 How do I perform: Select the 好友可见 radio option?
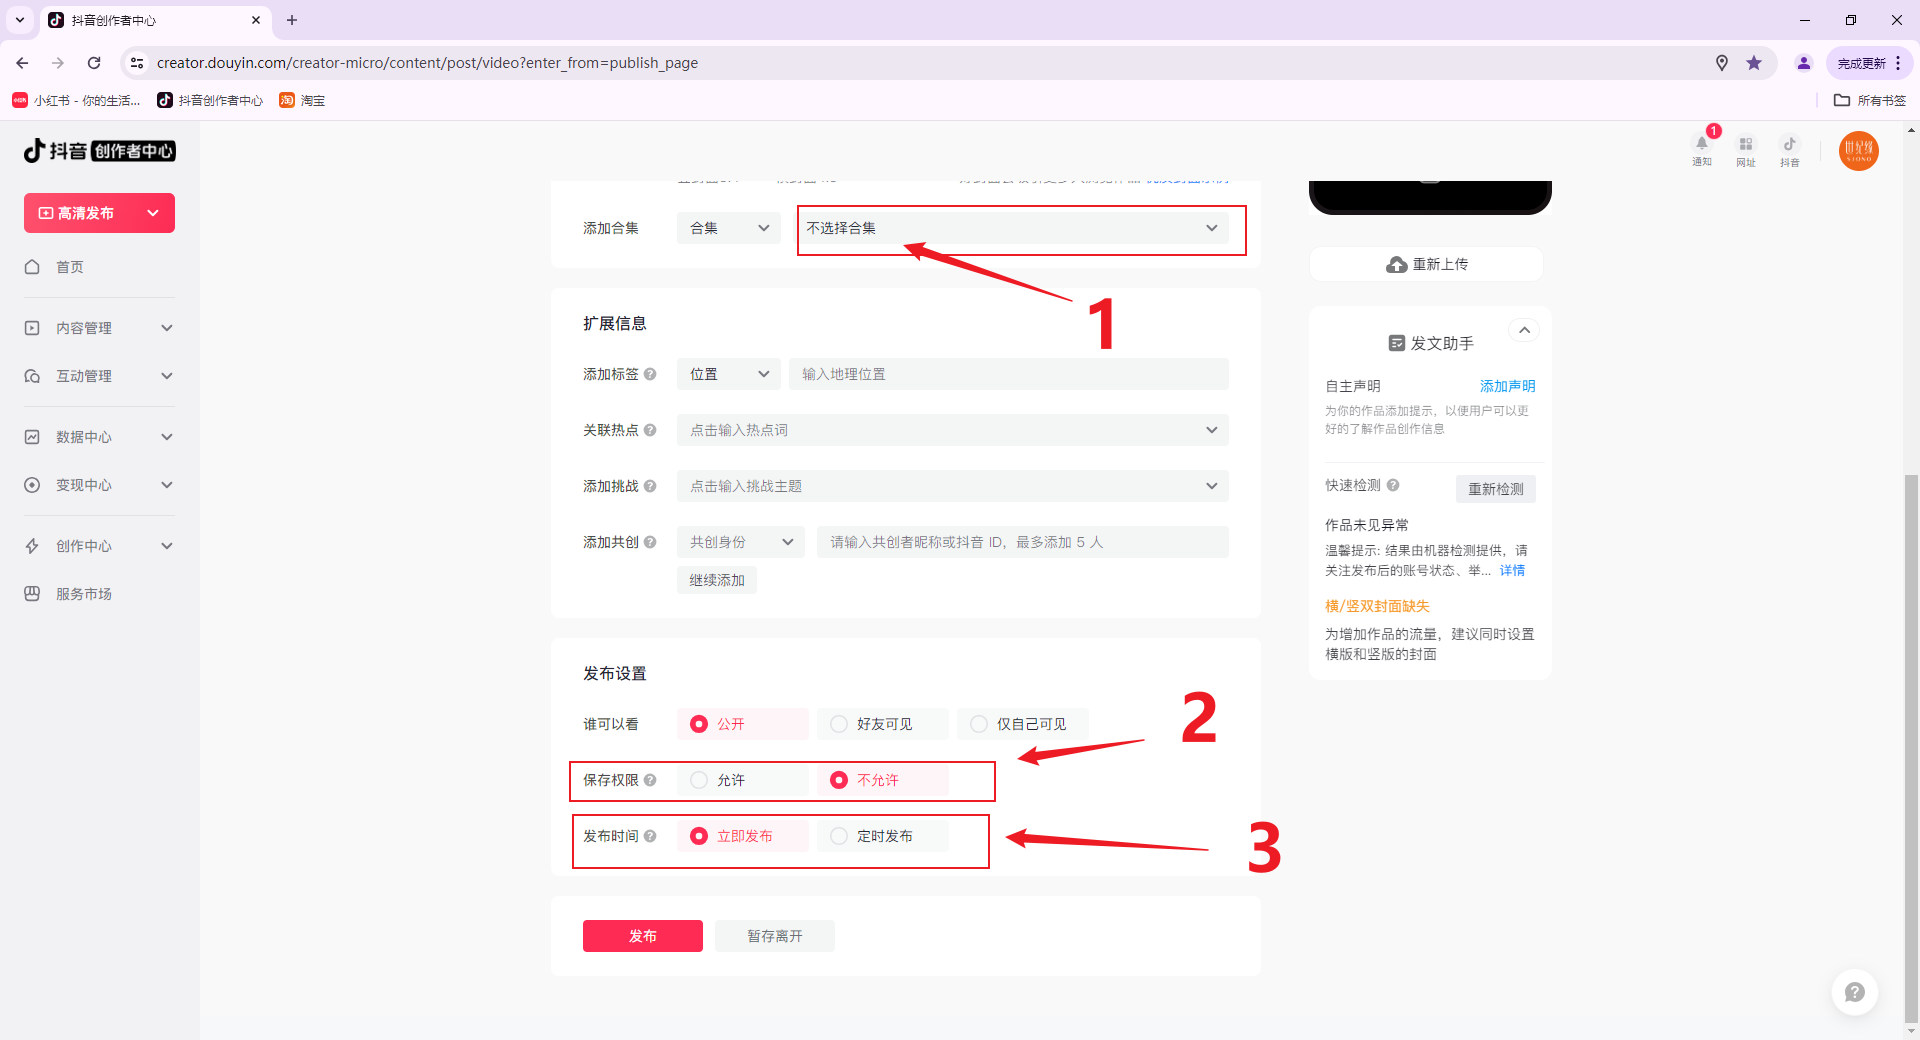pyautogui.click(x=839, y=724)
